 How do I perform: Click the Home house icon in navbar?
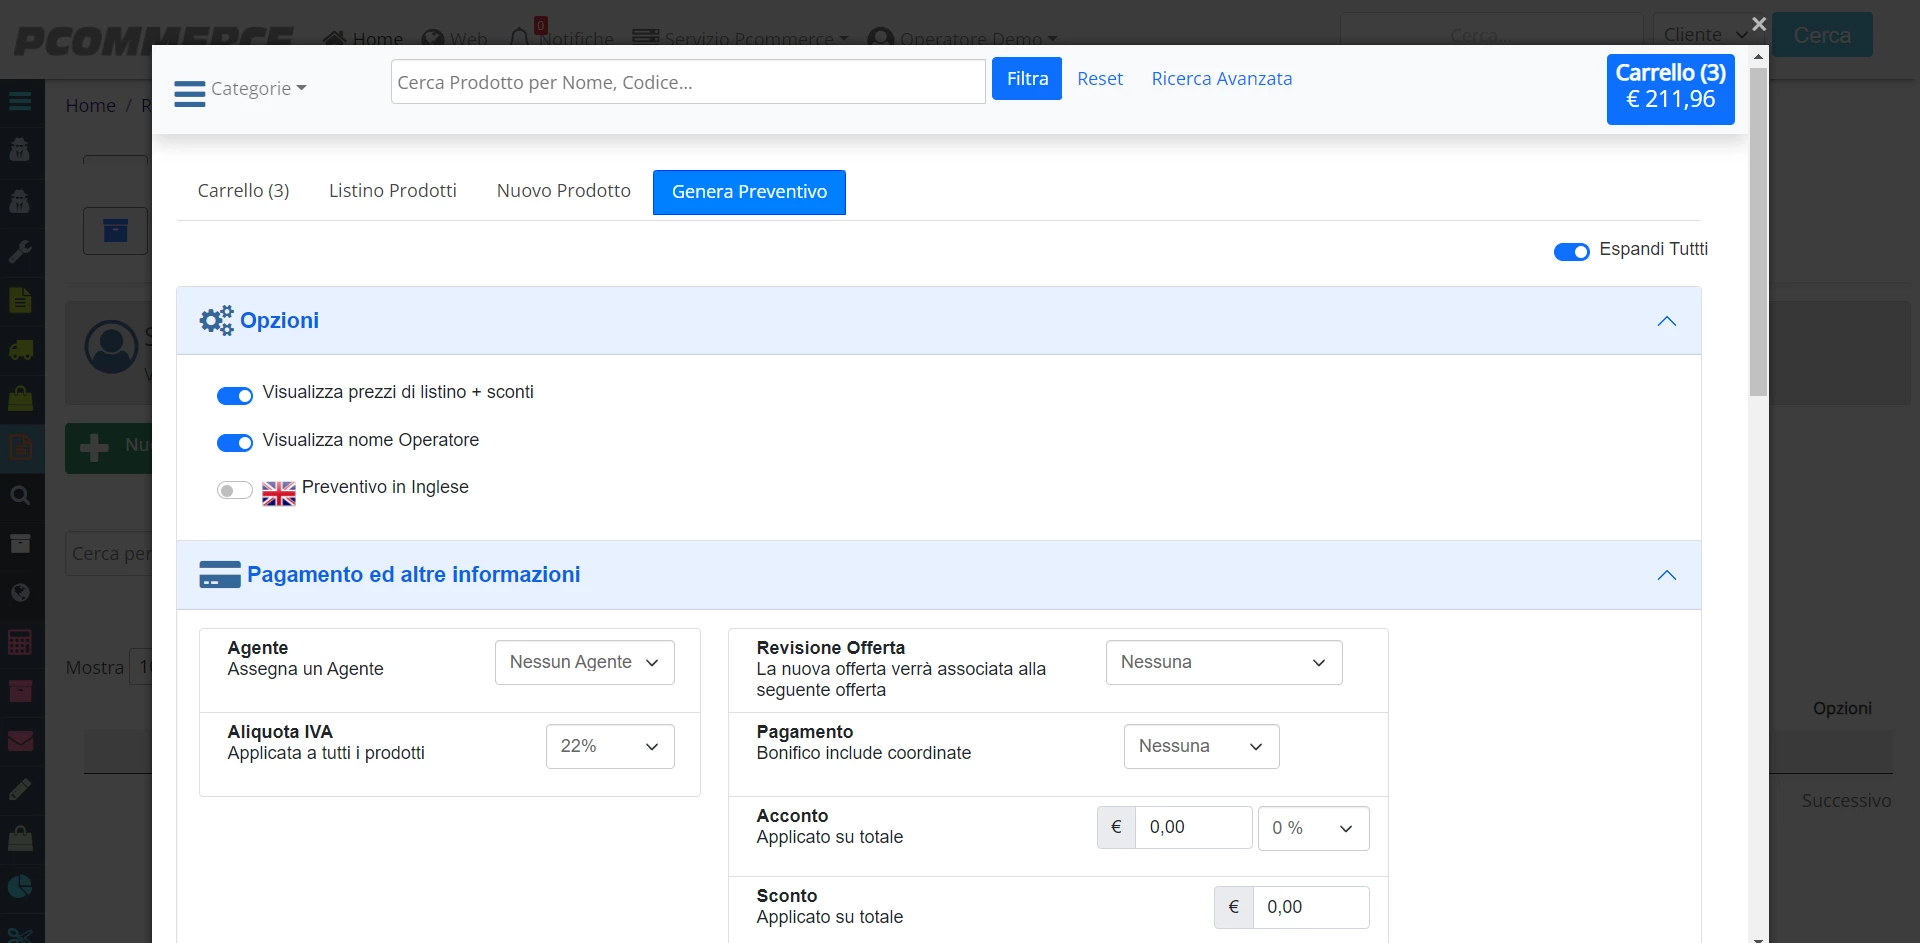click(335, 39)
